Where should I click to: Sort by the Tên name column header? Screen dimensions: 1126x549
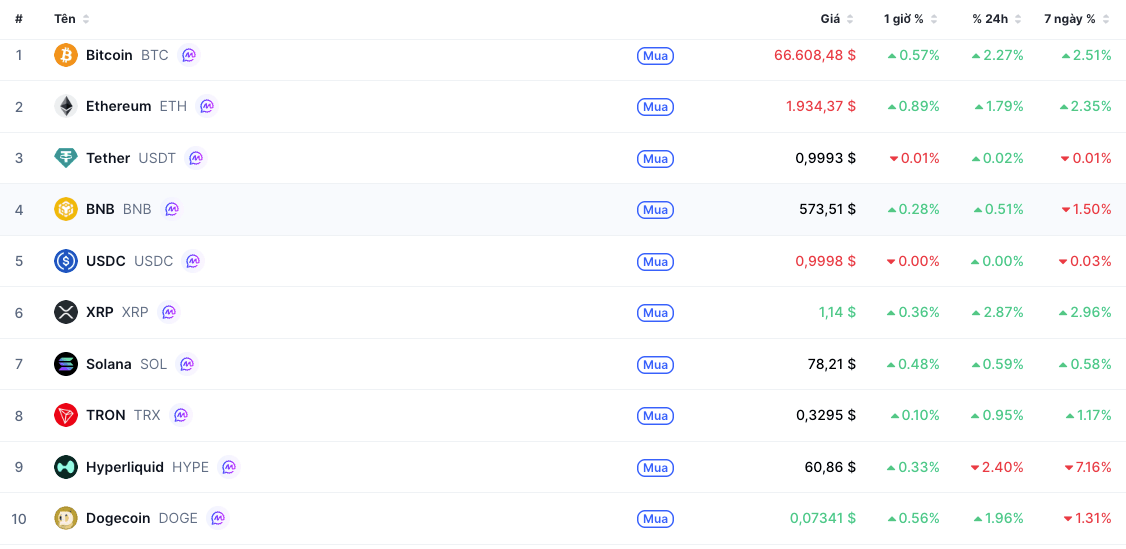tap(72, 19)
